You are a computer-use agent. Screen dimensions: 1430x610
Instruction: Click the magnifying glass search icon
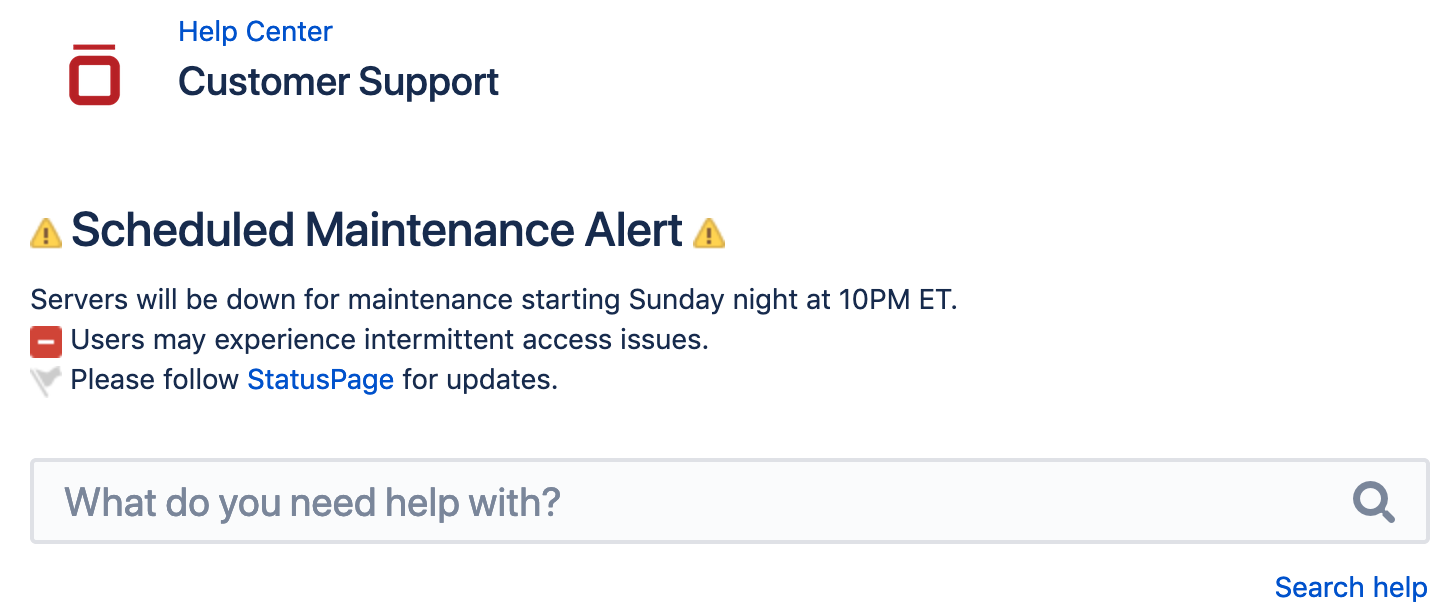(1373, 502)
